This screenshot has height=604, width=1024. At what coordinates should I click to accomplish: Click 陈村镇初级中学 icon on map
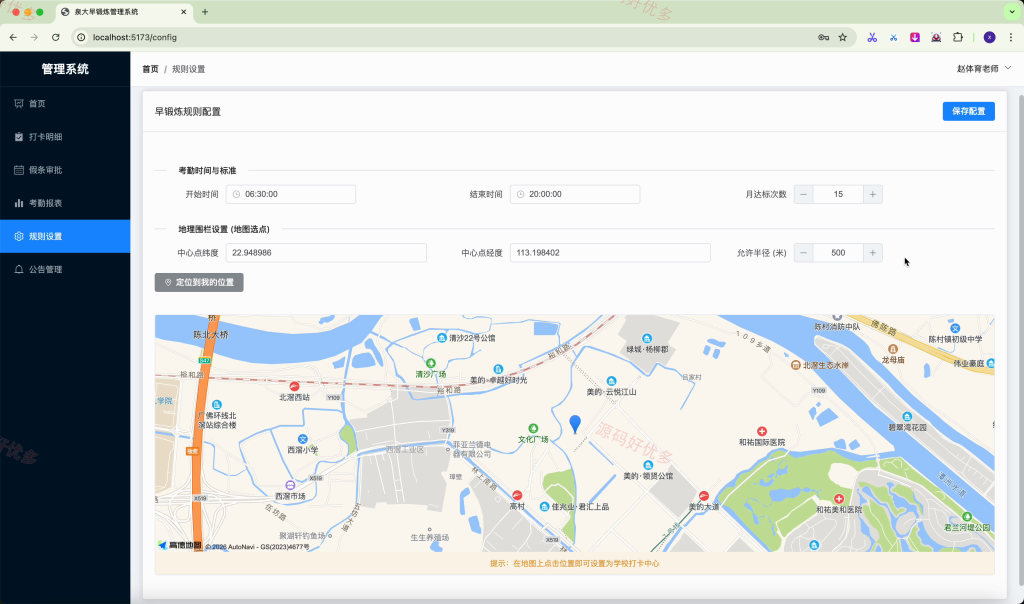point(955,328)
